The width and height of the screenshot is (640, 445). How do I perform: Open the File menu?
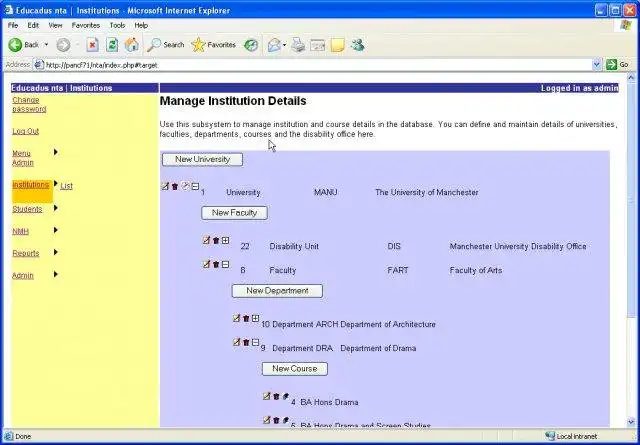13,25
